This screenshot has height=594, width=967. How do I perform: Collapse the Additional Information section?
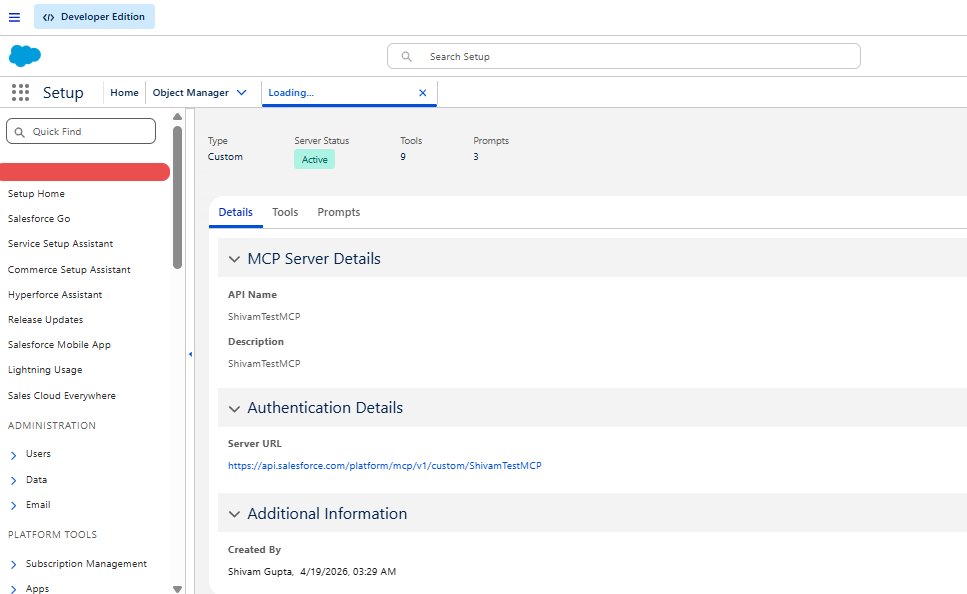click(x=234, y=513)
